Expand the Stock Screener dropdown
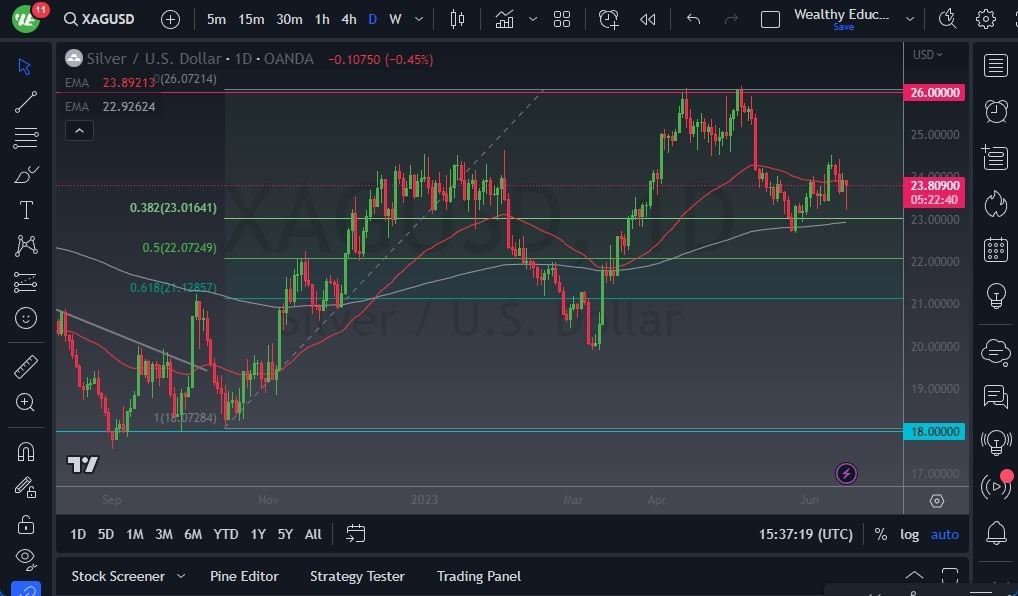The image size is (1018, 596). [x=181, y=576]
